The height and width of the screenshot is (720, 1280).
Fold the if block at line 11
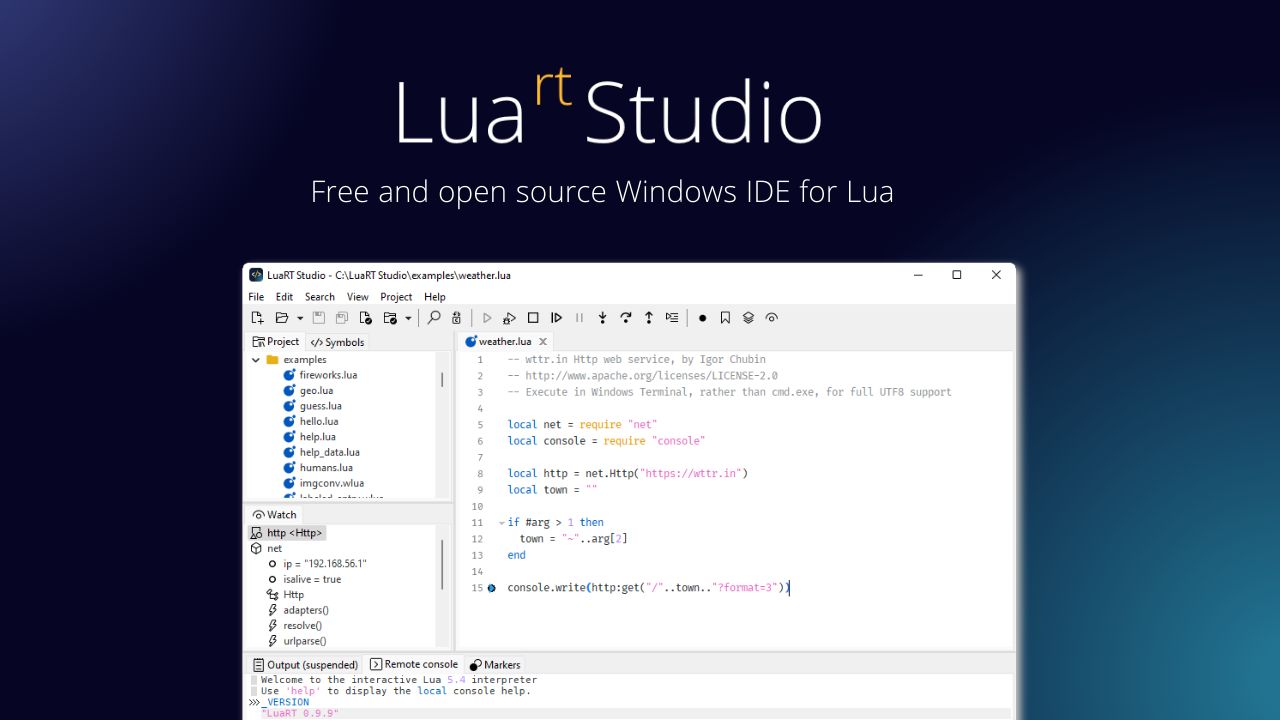tap(503, 522)
